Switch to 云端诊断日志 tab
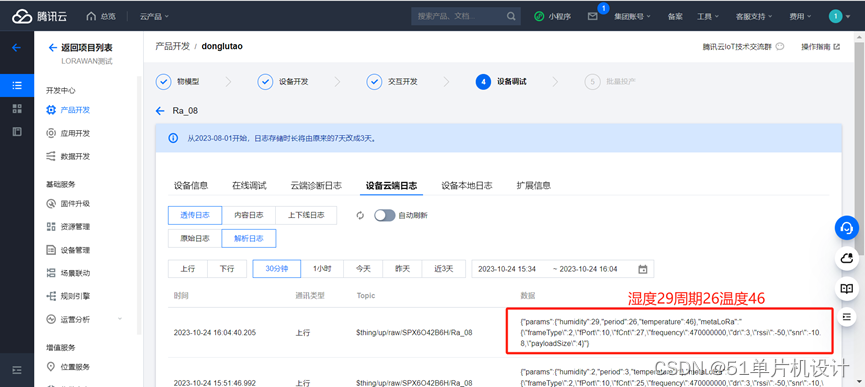The width and height of the screenshot is (865, 387). click(x=316, y=185)
